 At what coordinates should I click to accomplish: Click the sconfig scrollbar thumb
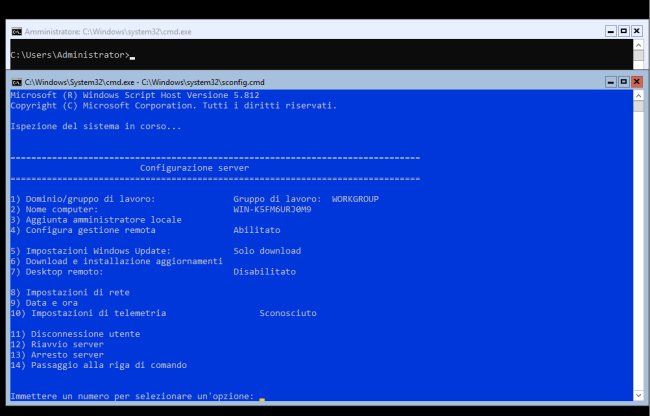638,106
